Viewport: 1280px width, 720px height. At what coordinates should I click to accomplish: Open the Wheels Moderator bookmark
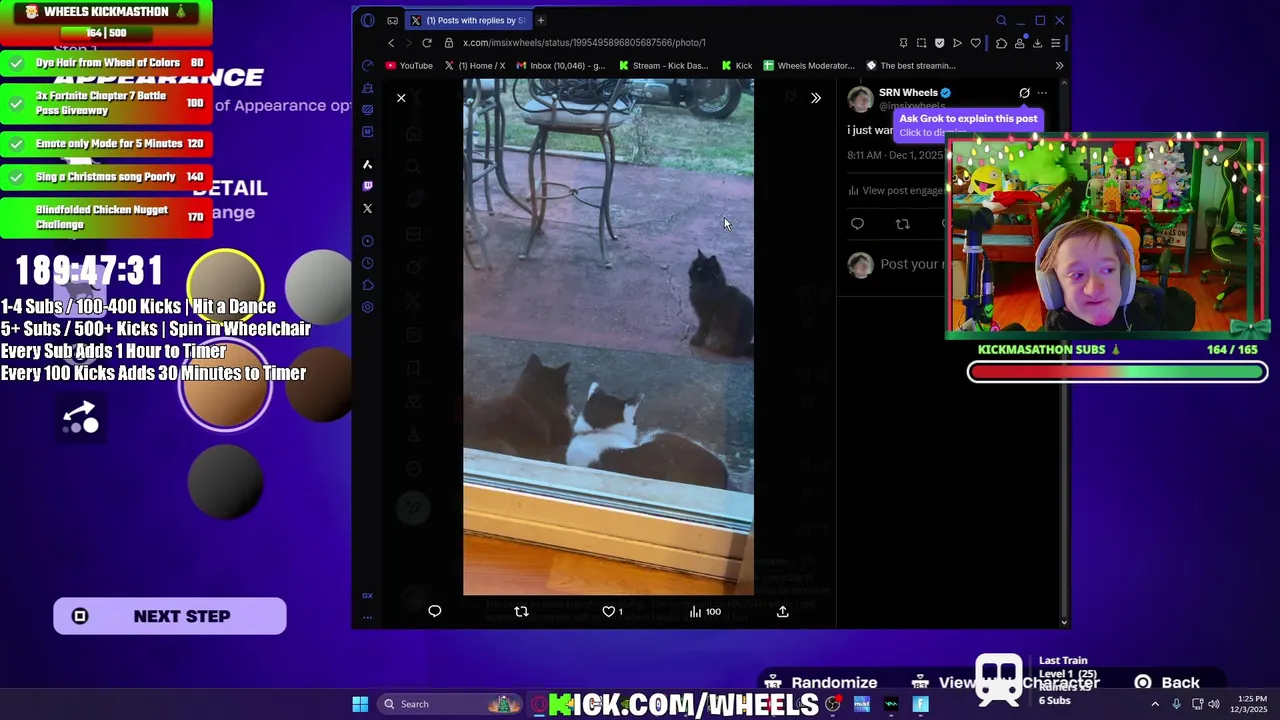(809, 66)
